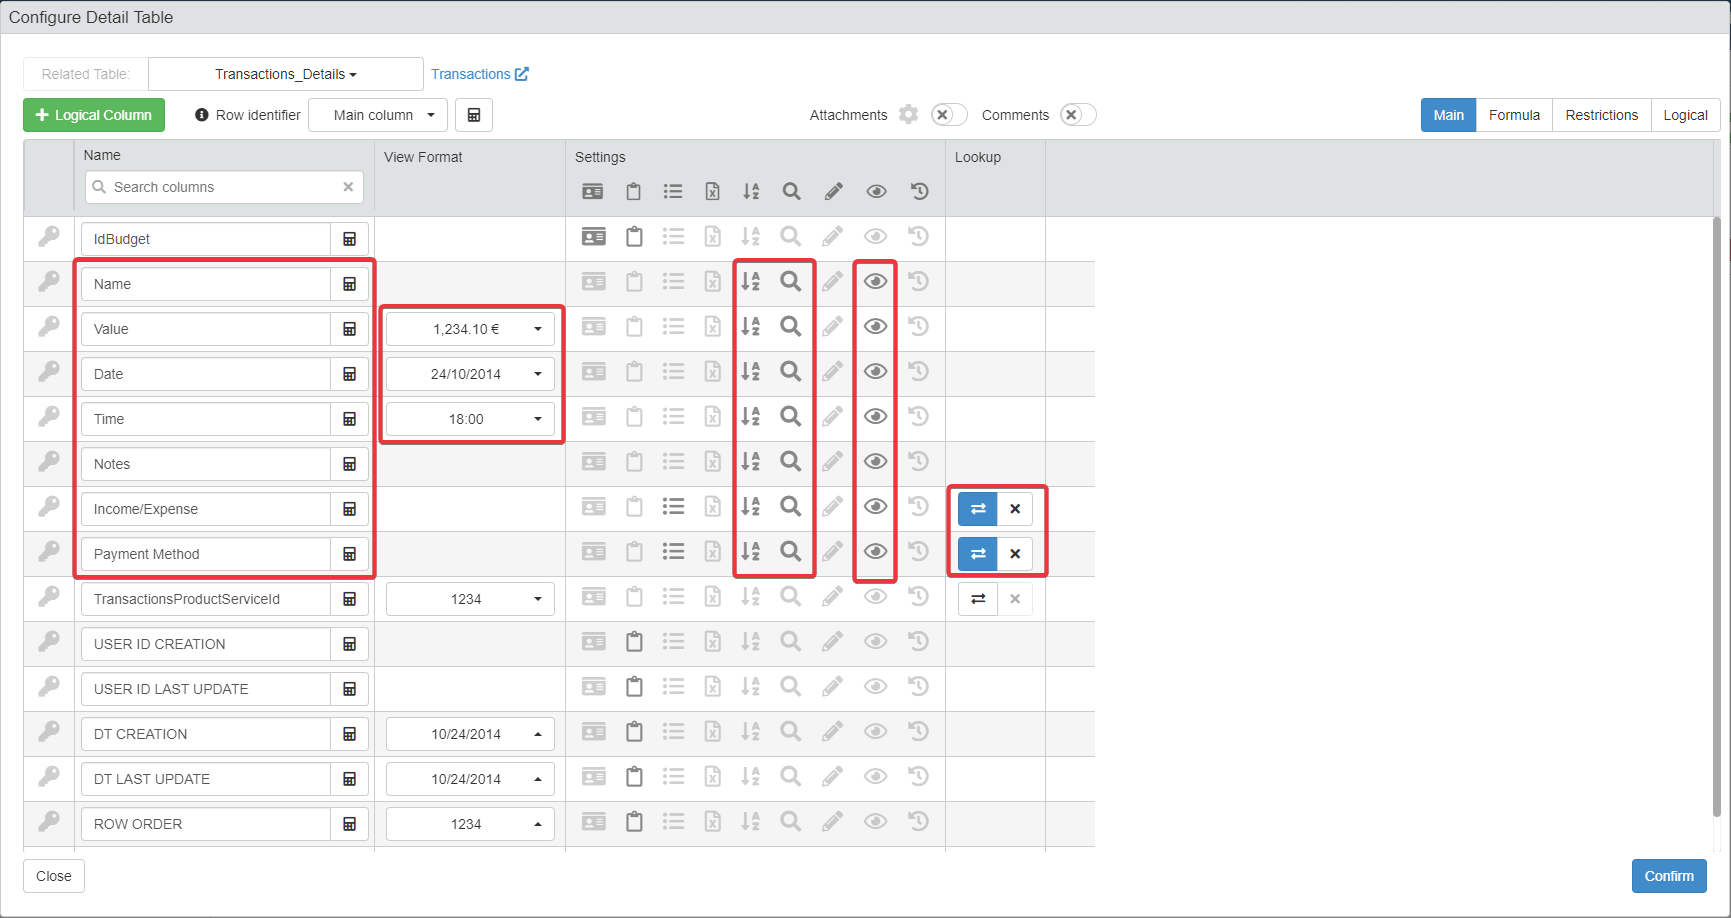Viewport: 1731px width, 918px height.
Task: Click the clipboard icon in USER ID CREATION row
Action: [x=634, y=642]
